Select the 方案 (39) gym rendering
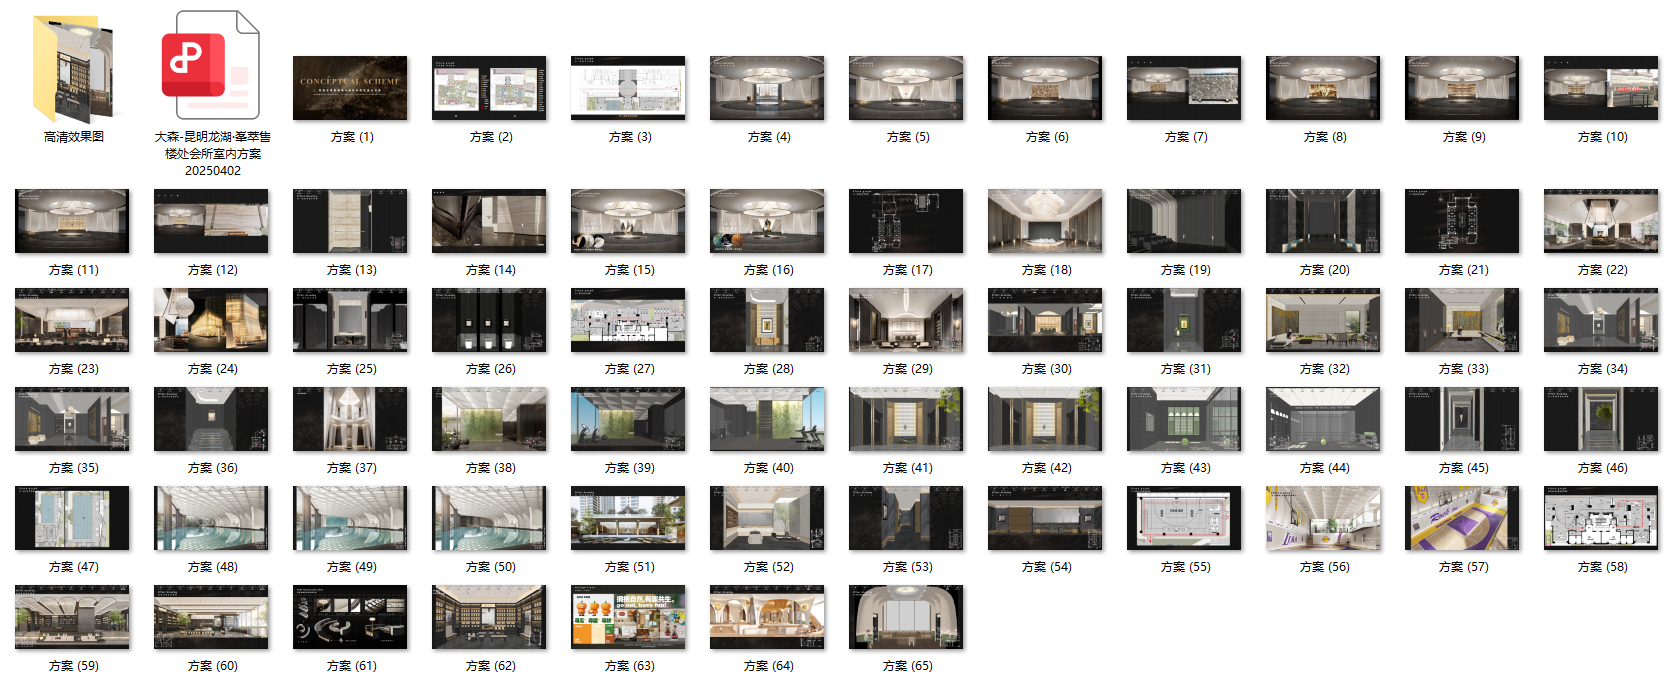The image size is (1676, 689). [628, 419]
